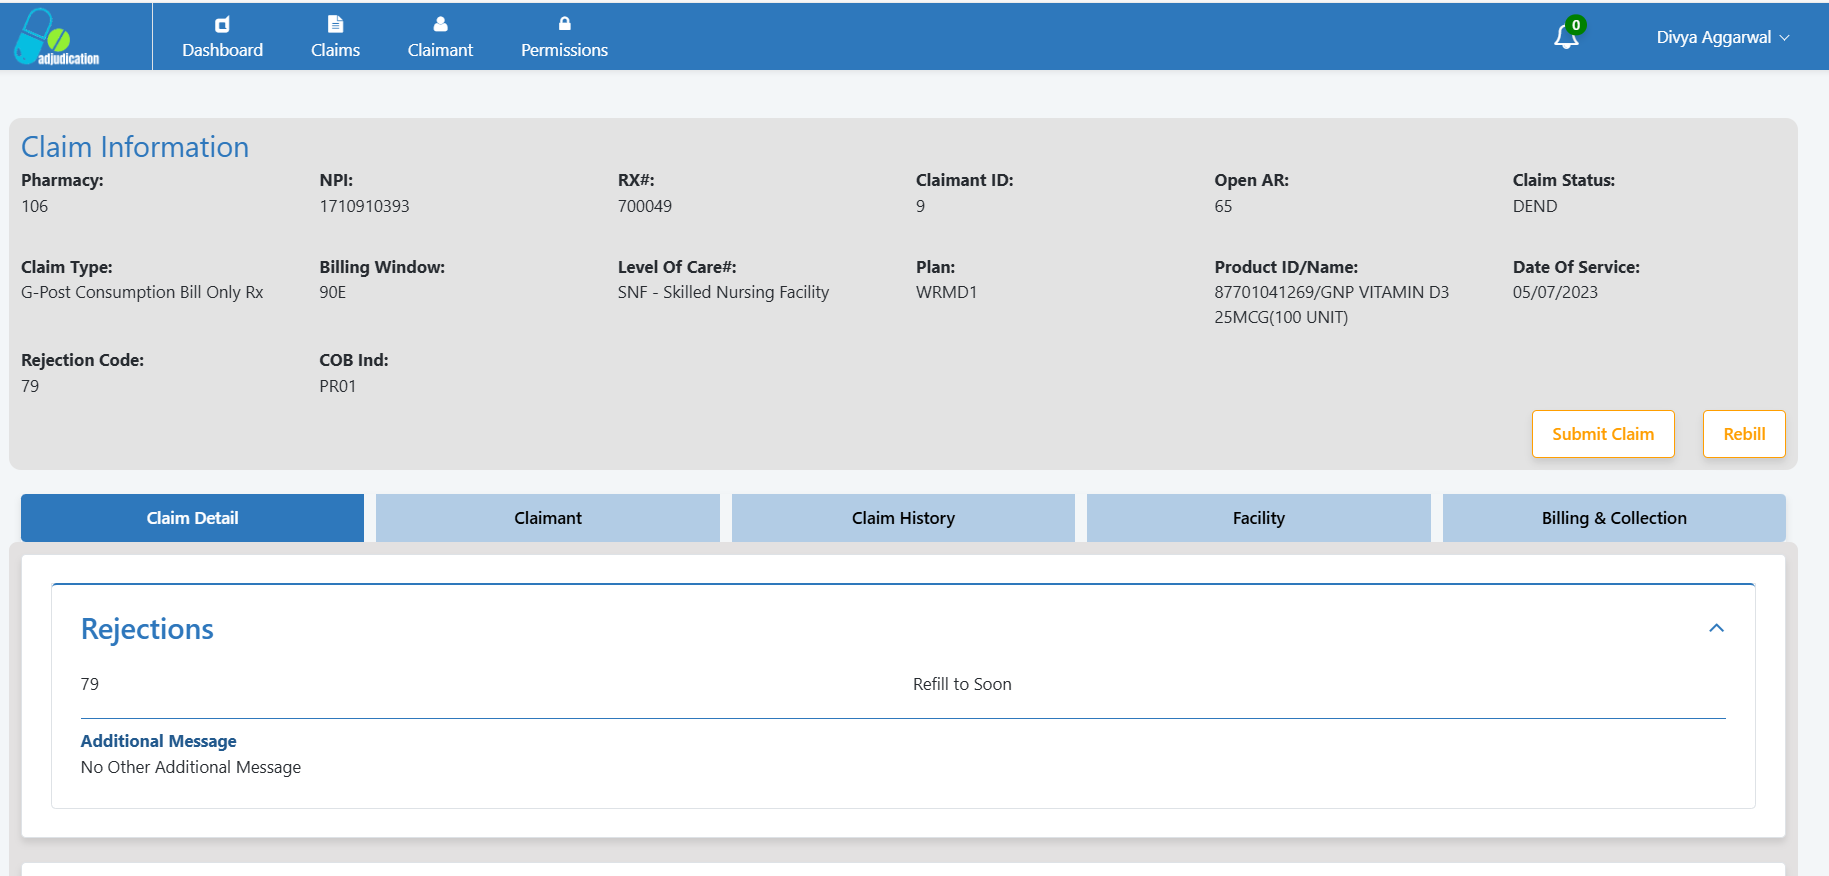The width and height of the screenshot is (1829, 876).
Task: Open notifications bell icon
Action: tap(1565, 38)
